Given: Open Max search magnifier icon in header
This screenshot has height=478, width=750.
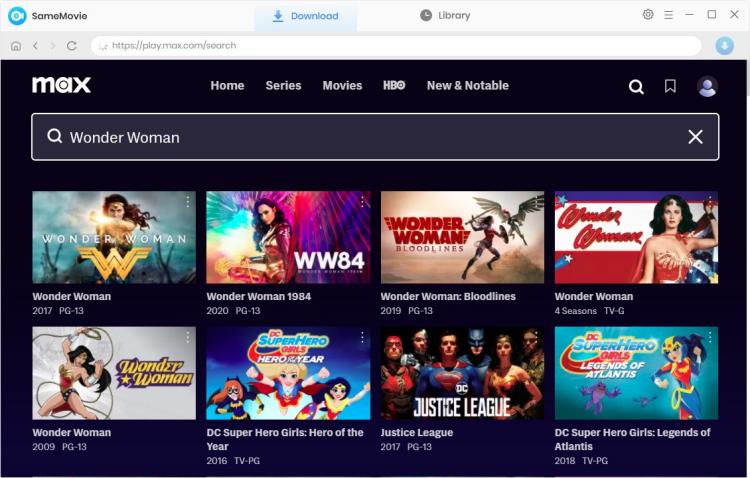Looking at the screenshot, I should (x=636, y=87).
